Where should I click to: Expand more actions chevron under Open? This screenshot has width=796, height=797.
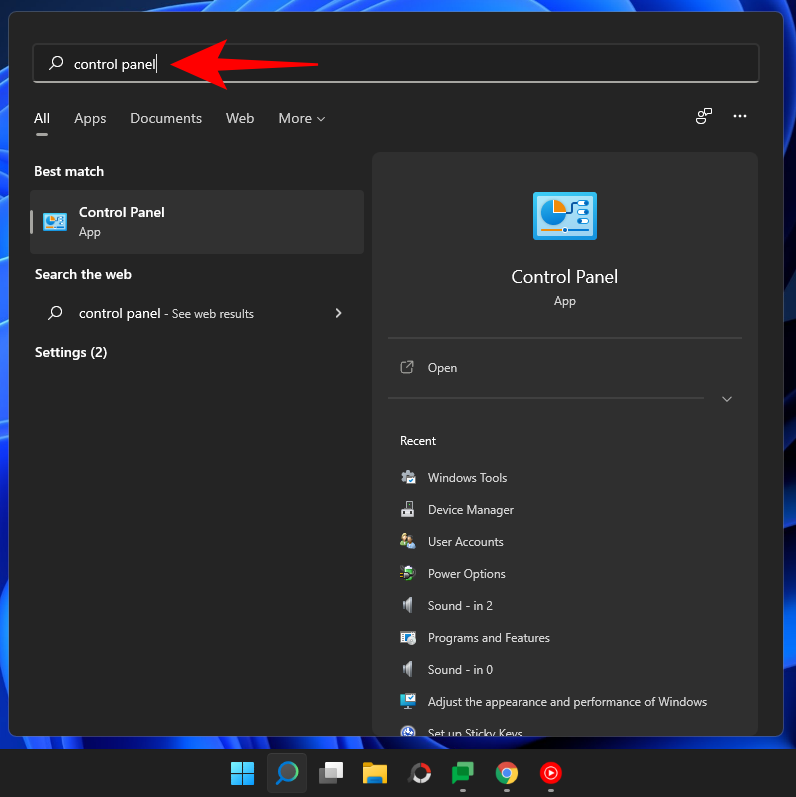coord(727,399)
